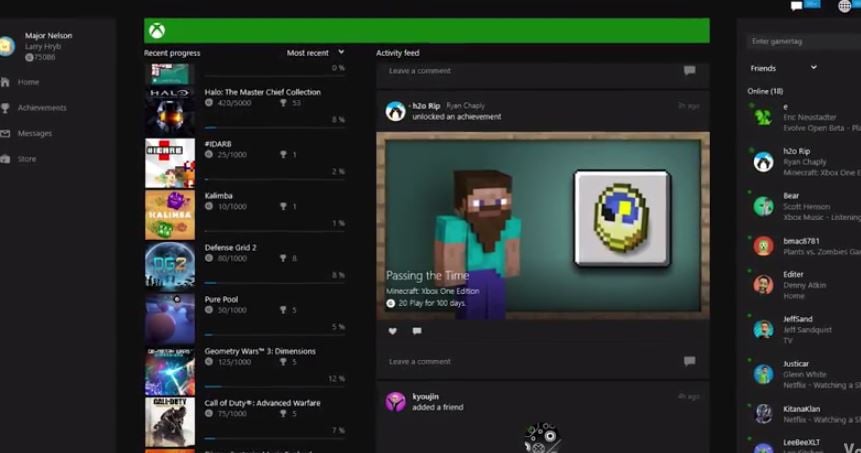The height and width of the screenshot is (453, 861).
Task: Open the Pure Pool game thumbnail
Action: [170, 318]
